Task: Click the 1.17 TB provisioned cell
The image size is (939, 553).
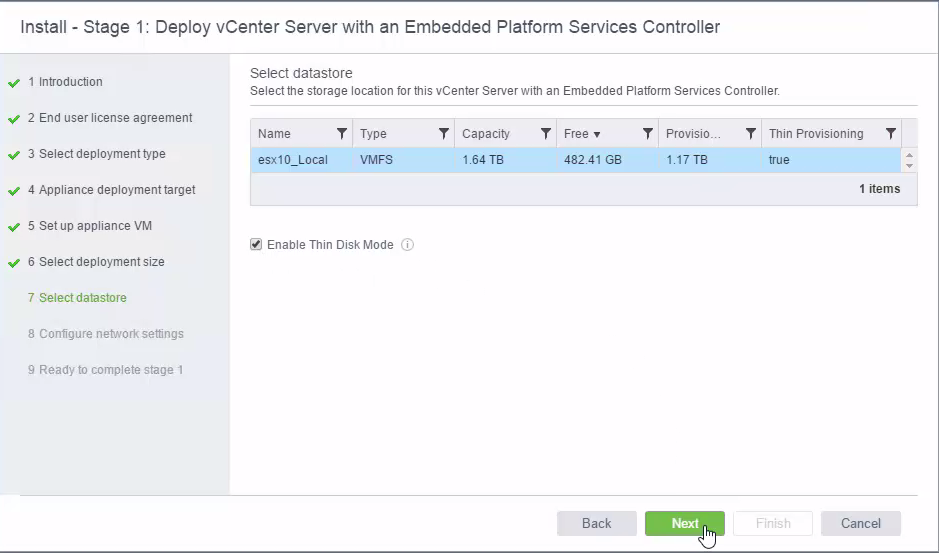Action: pyautogui.click(x=710, y=160)
